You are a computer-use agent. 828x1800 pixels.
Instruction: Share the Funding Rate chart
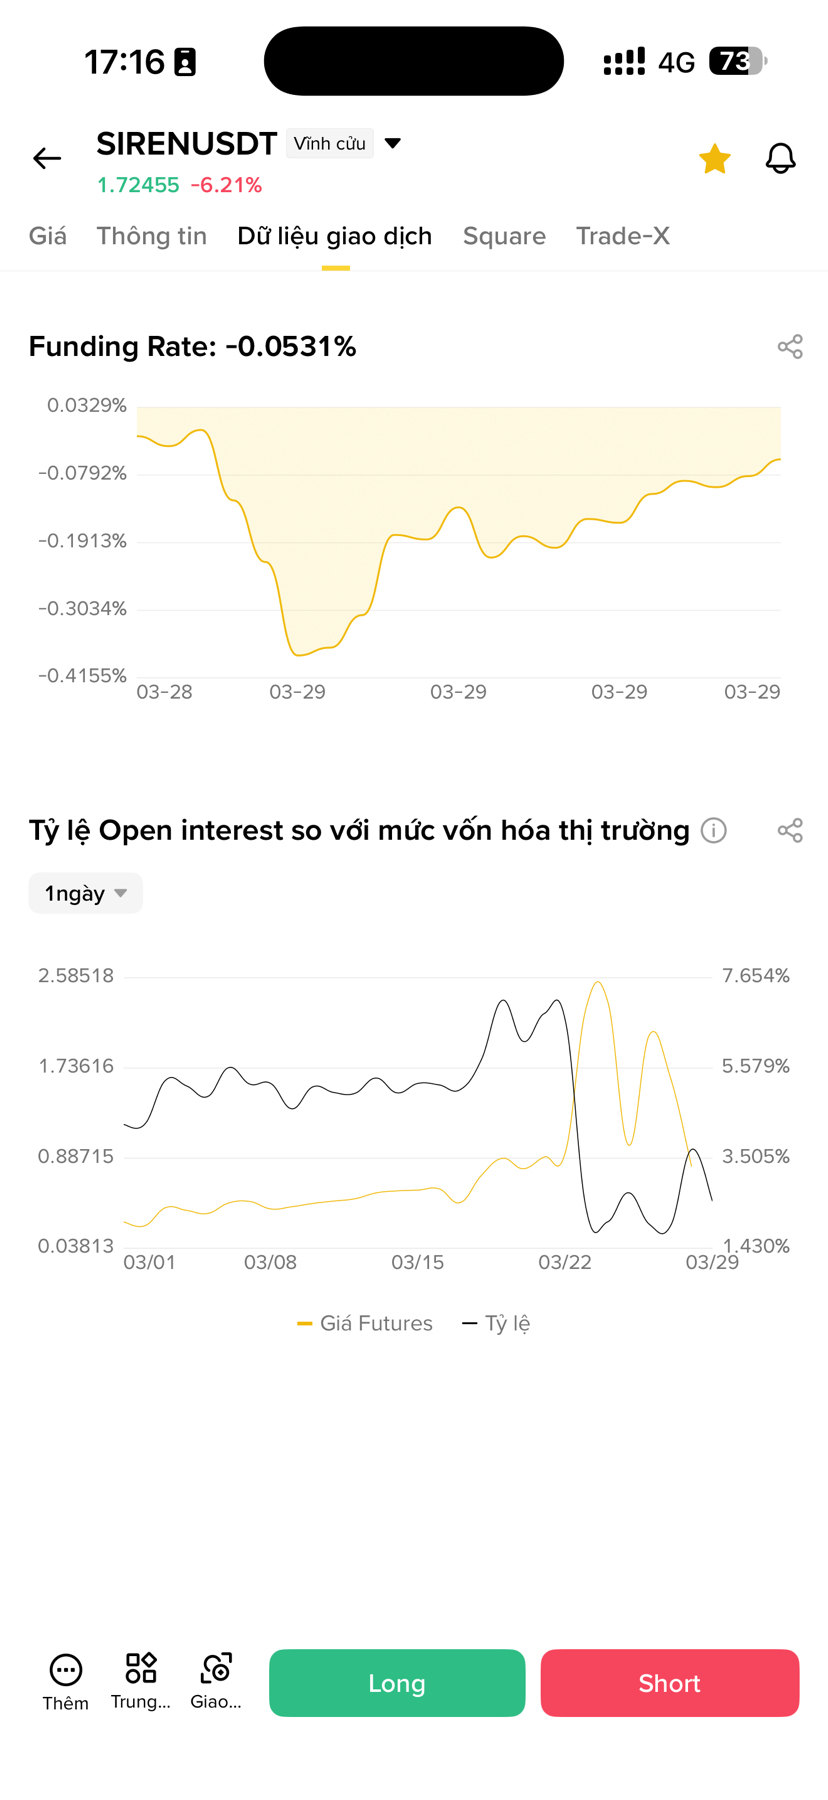pyautogui.click(x=790, y=347)
